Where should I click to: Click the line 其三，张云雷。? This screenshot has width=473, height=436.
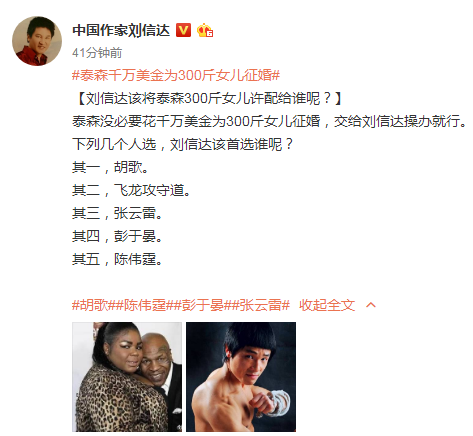click(117, 213)
